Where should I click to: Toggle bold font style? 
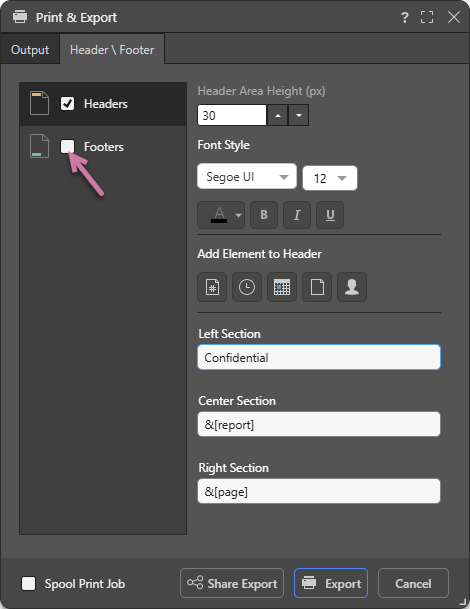264,215
